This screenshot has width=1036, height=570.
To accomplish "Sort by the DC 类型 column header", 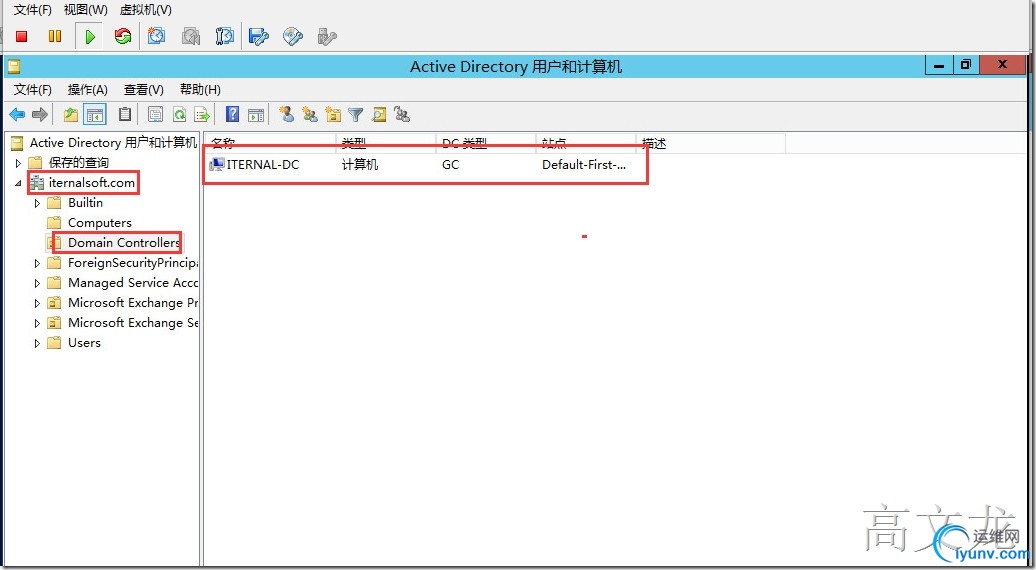I will [486, 143].
